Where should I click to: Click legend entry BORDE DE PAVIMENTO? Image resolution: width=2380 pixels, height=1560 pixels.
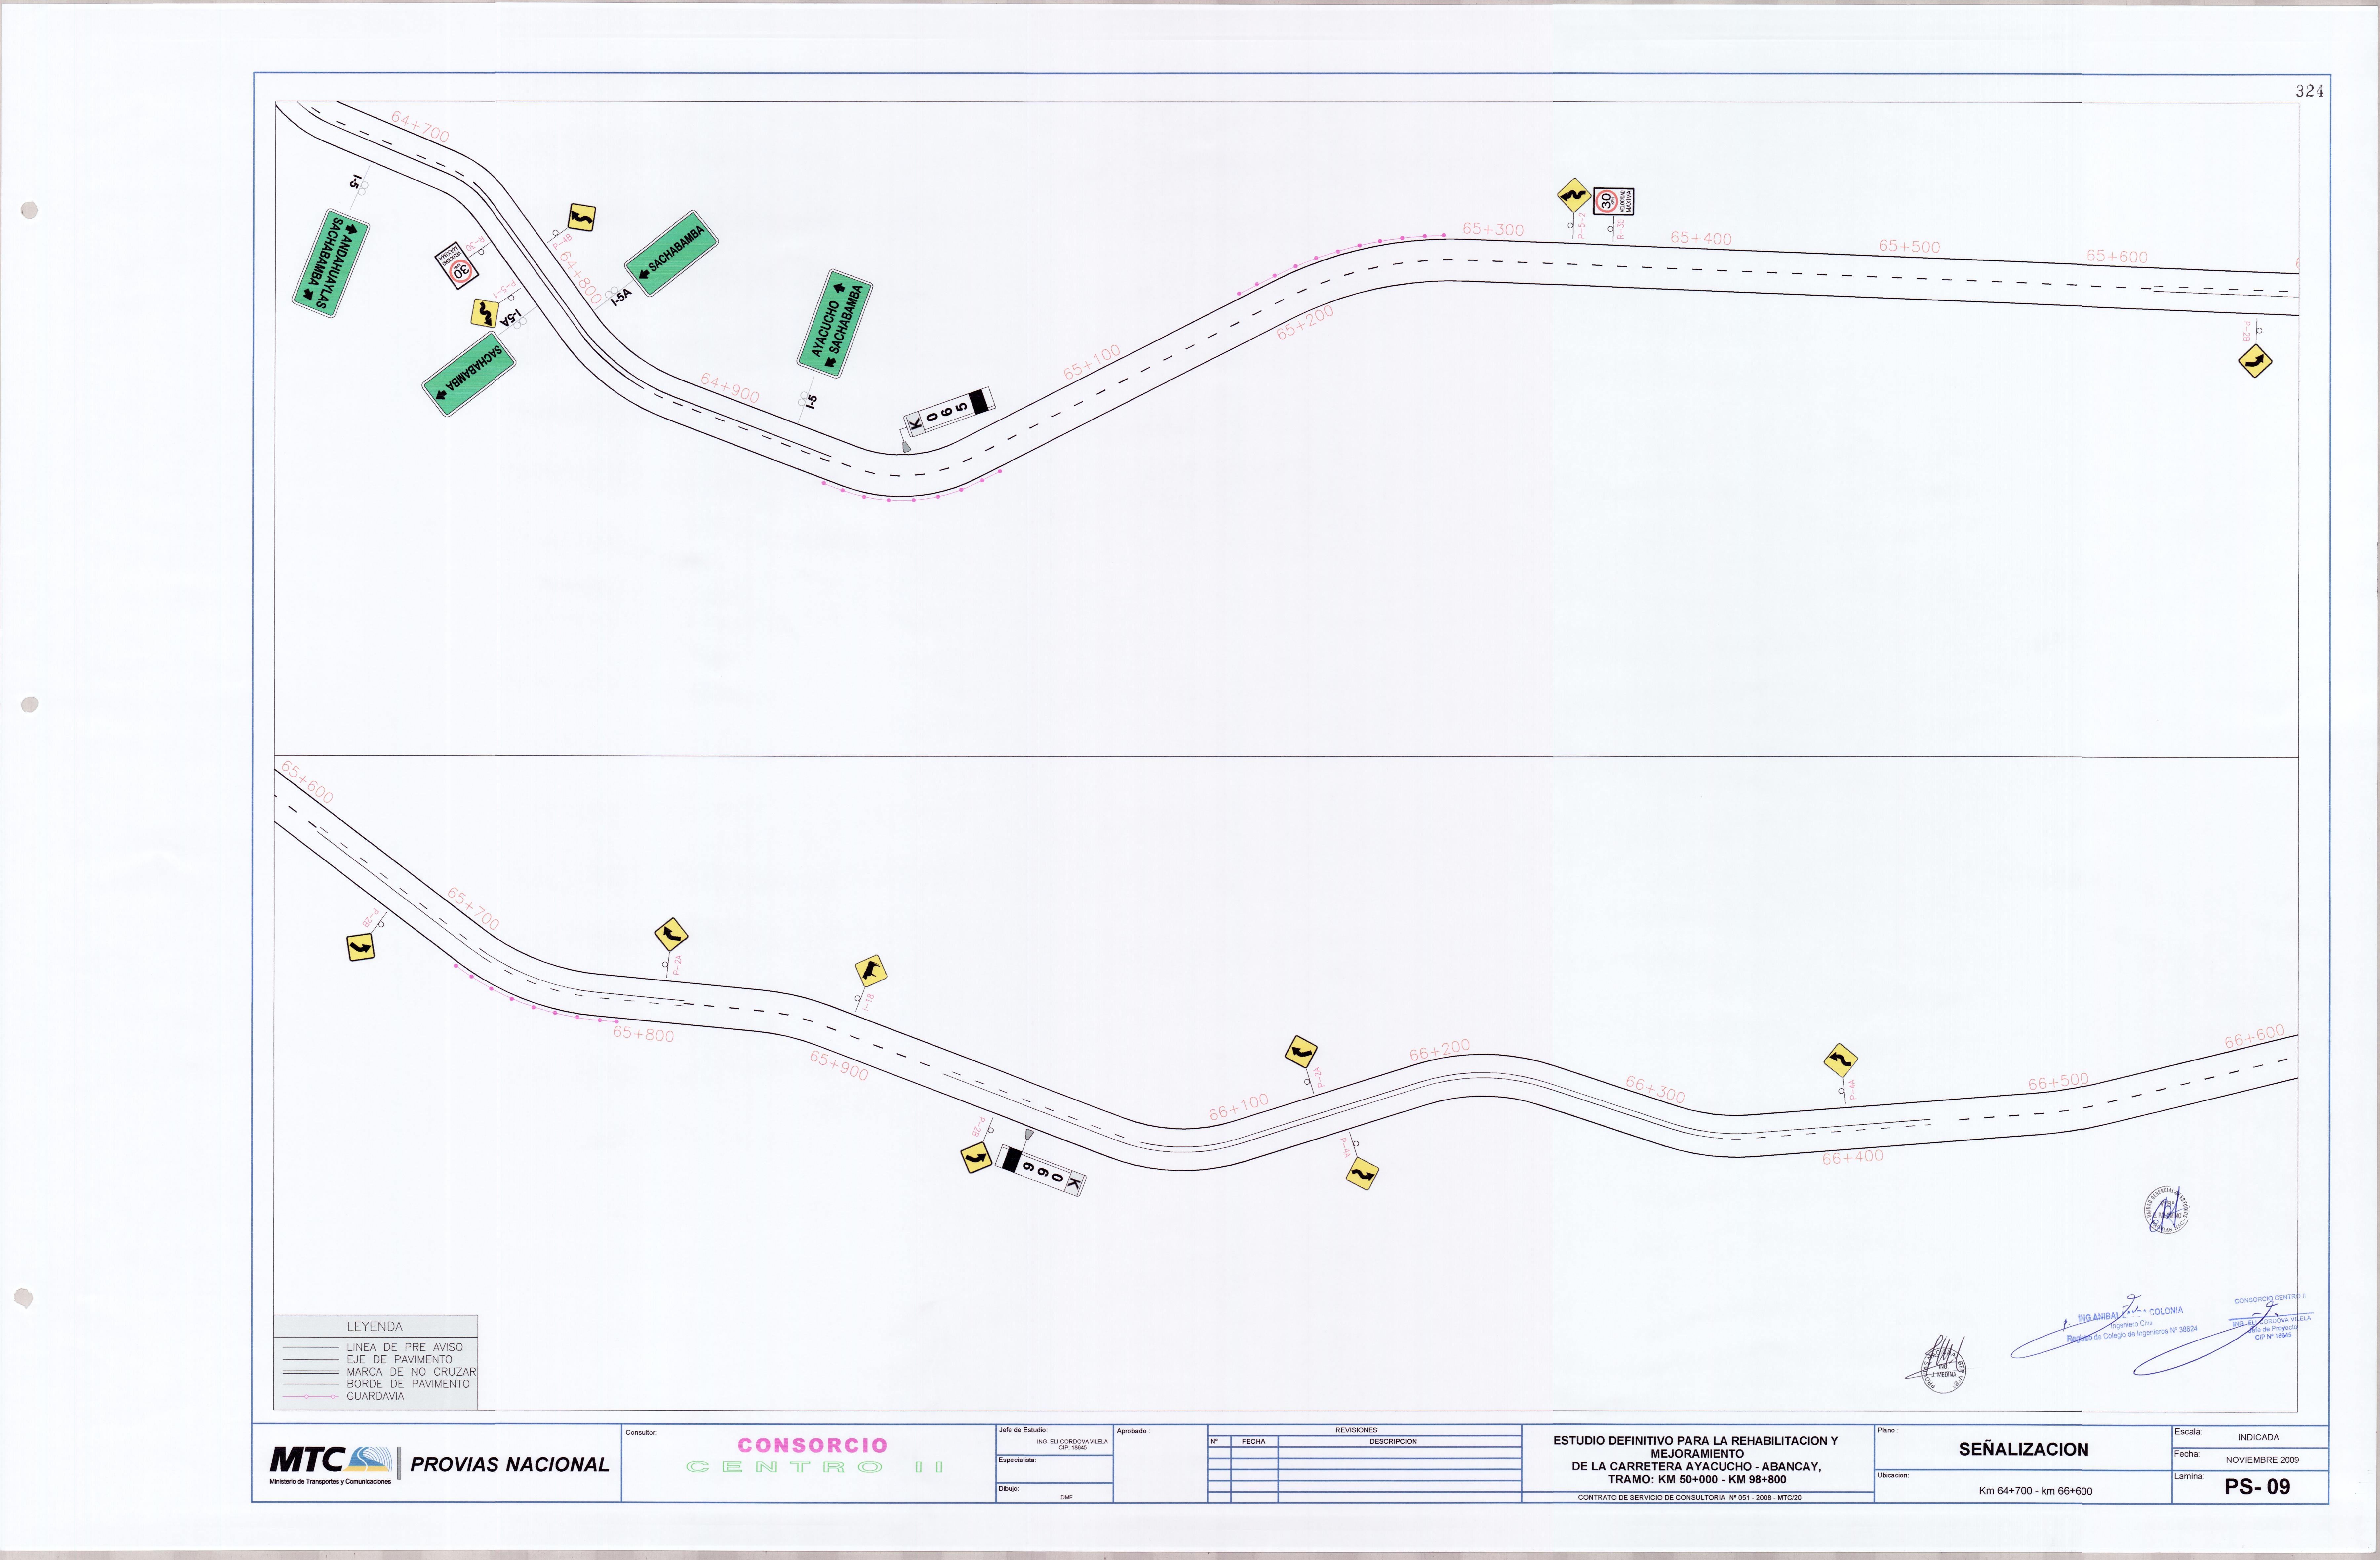click(408, 1384)
